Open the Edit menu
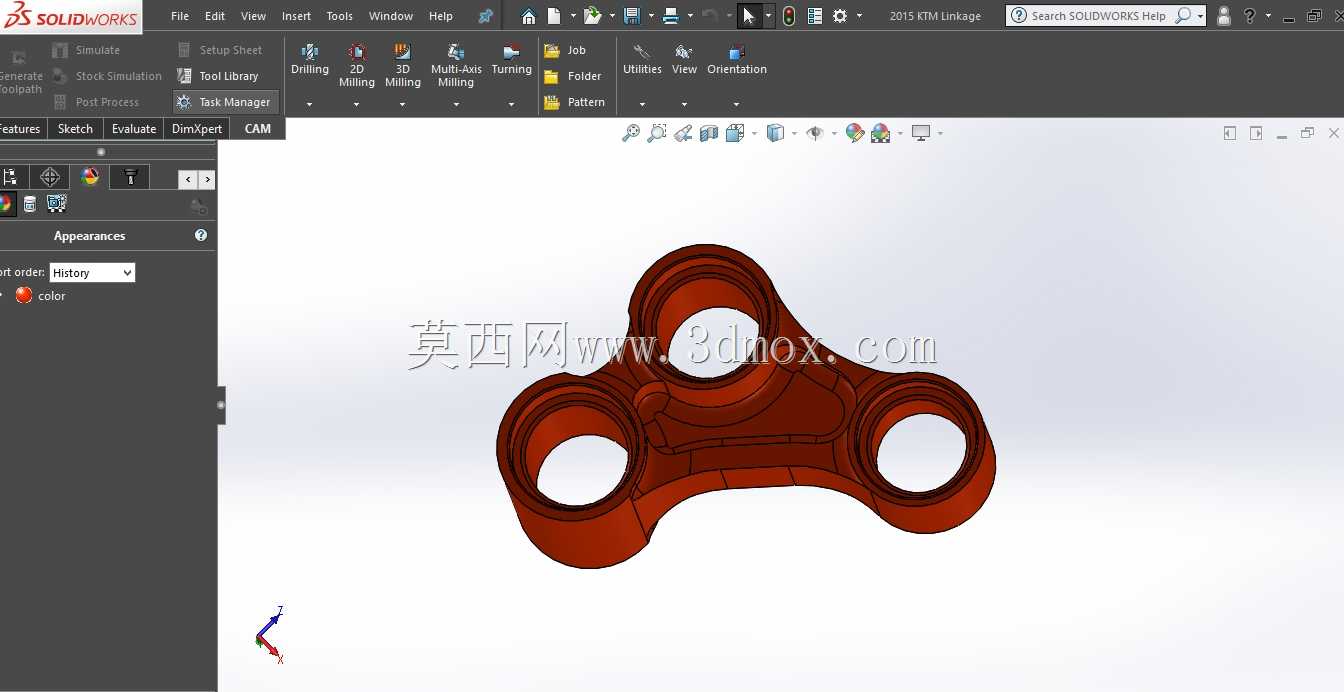Image resolution: width=1344 pixels, height=692 pixels. pos(215,16)
